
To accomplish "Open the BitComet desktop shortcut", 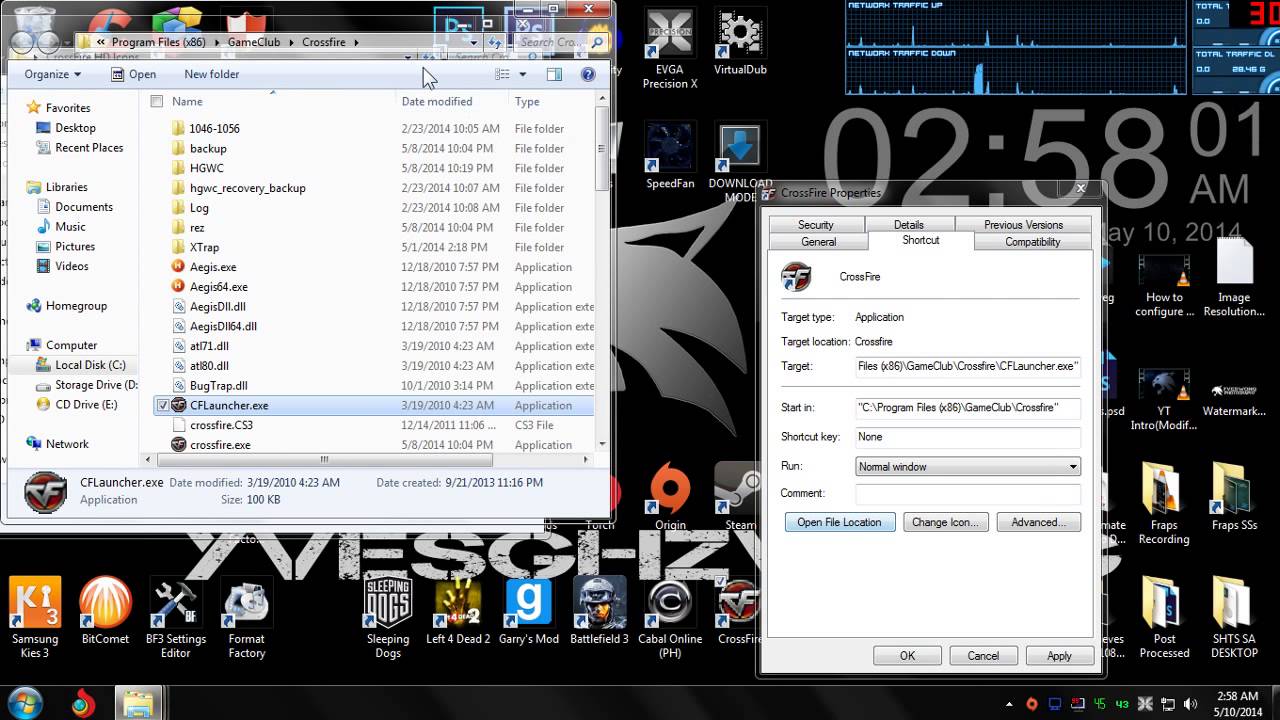I will point(105,610).
